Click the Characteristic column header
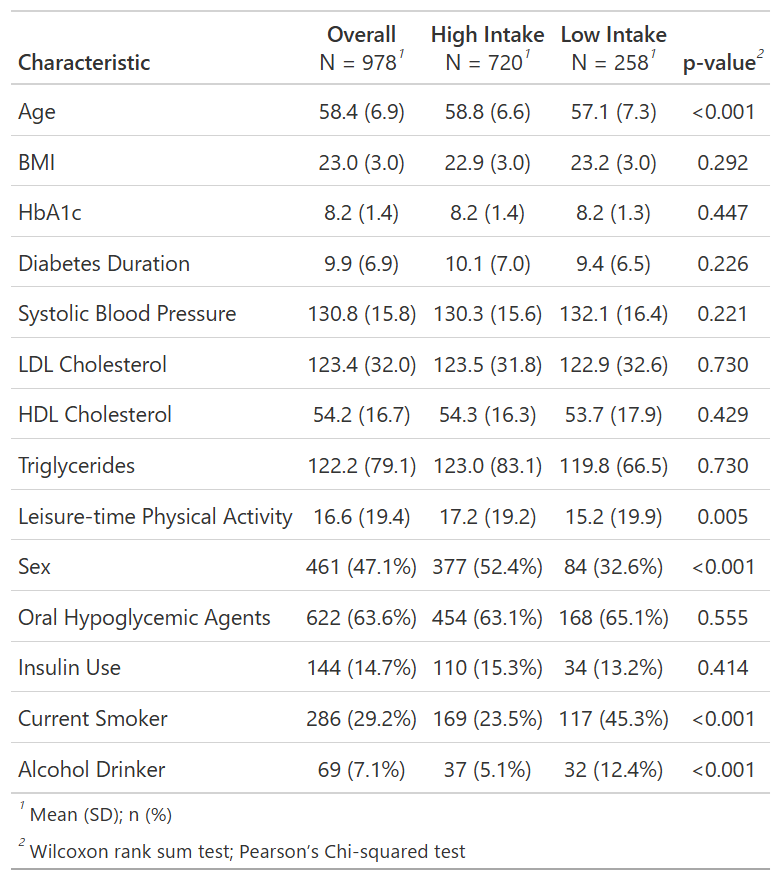Image resolution: width=781 pixels, height=877 pixels. coord(84,63)
